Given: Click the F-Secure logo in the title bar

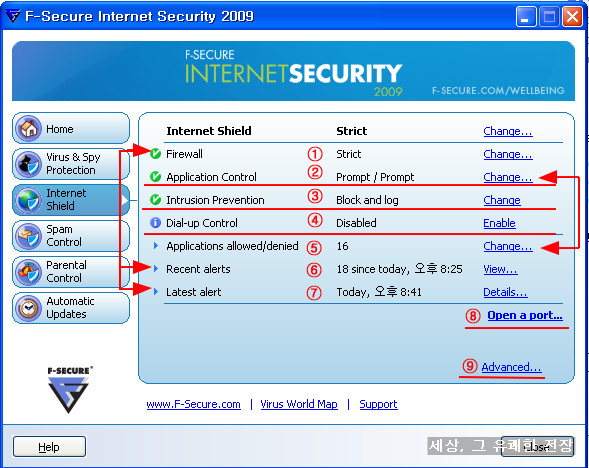Looking at the screenshot, I should [x=13, y=16].
